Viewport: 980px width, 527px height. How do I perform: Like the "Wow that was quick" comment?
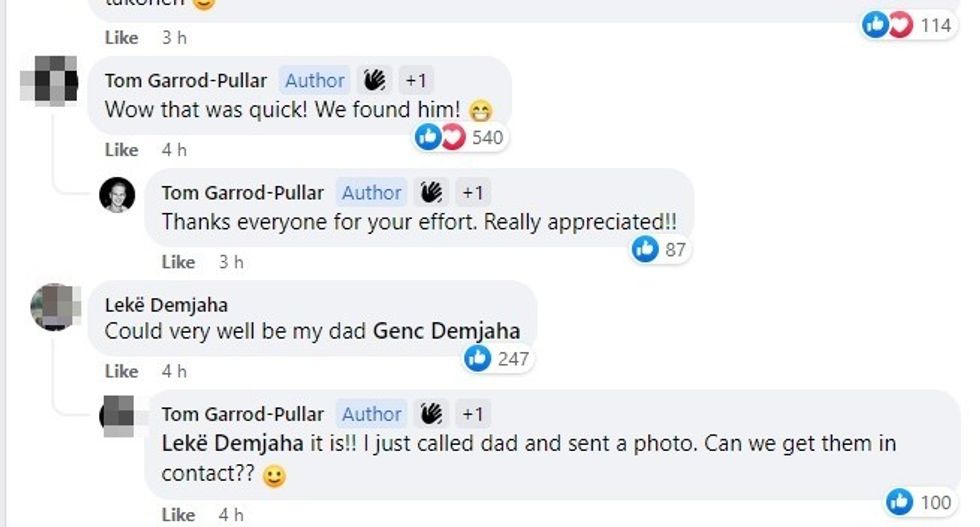121,150
